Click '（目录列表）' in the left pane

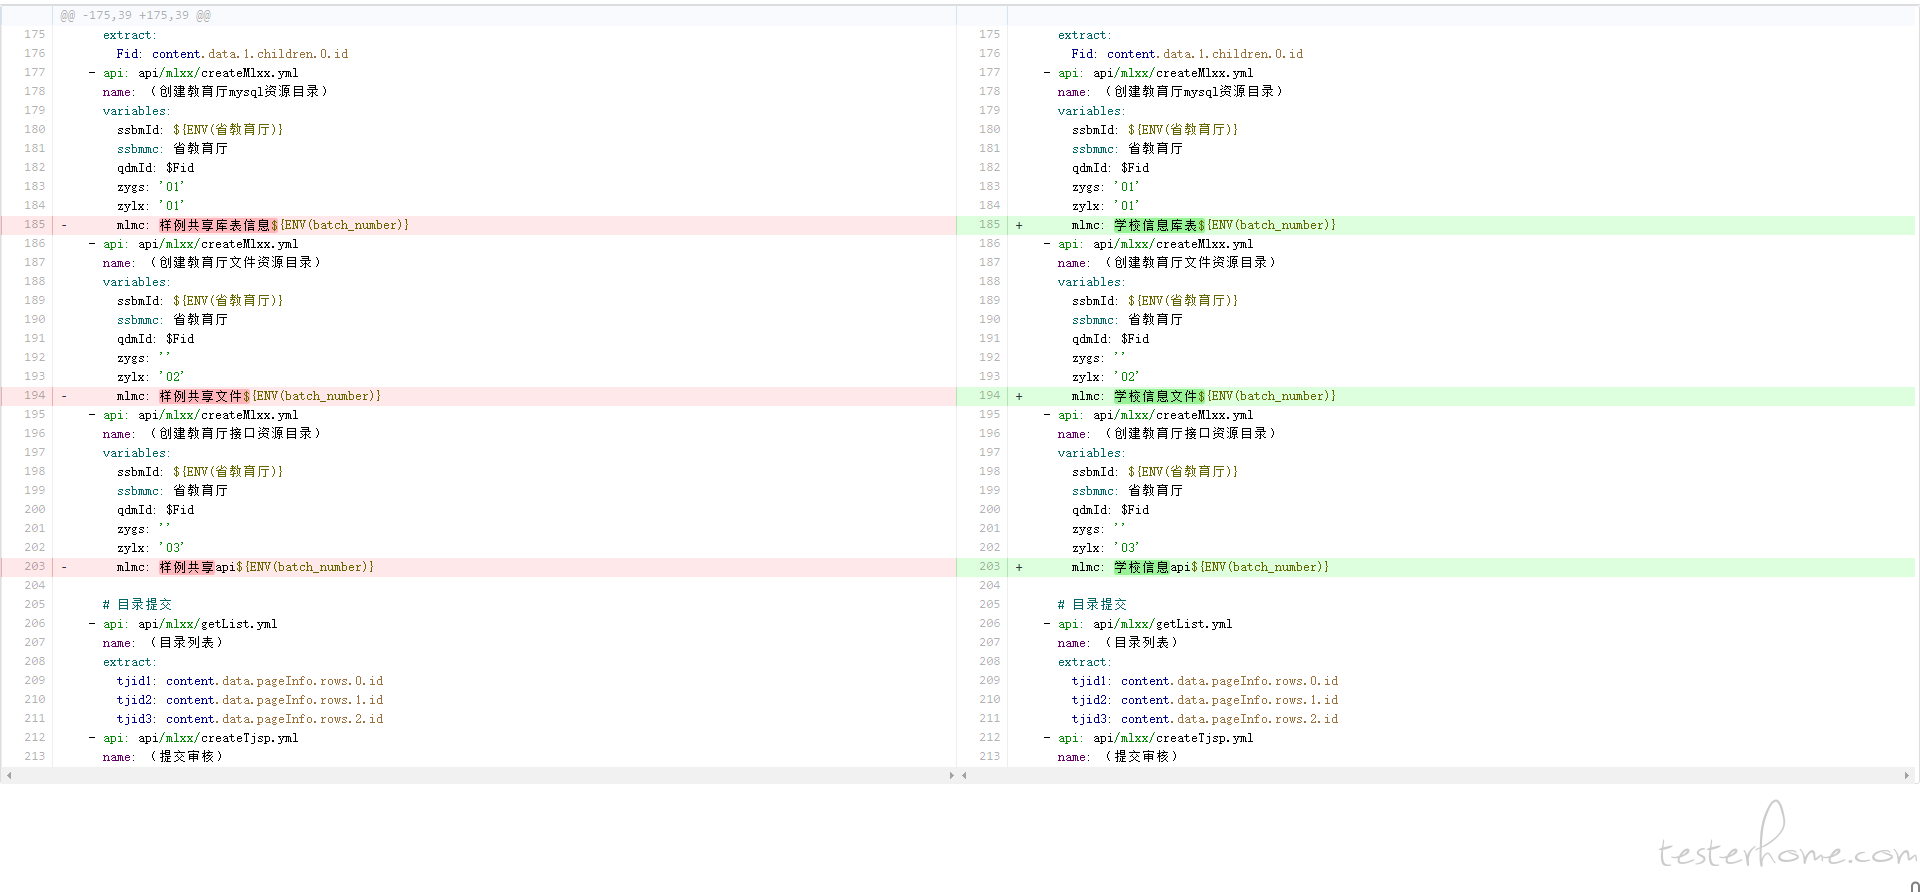[187, 643]
